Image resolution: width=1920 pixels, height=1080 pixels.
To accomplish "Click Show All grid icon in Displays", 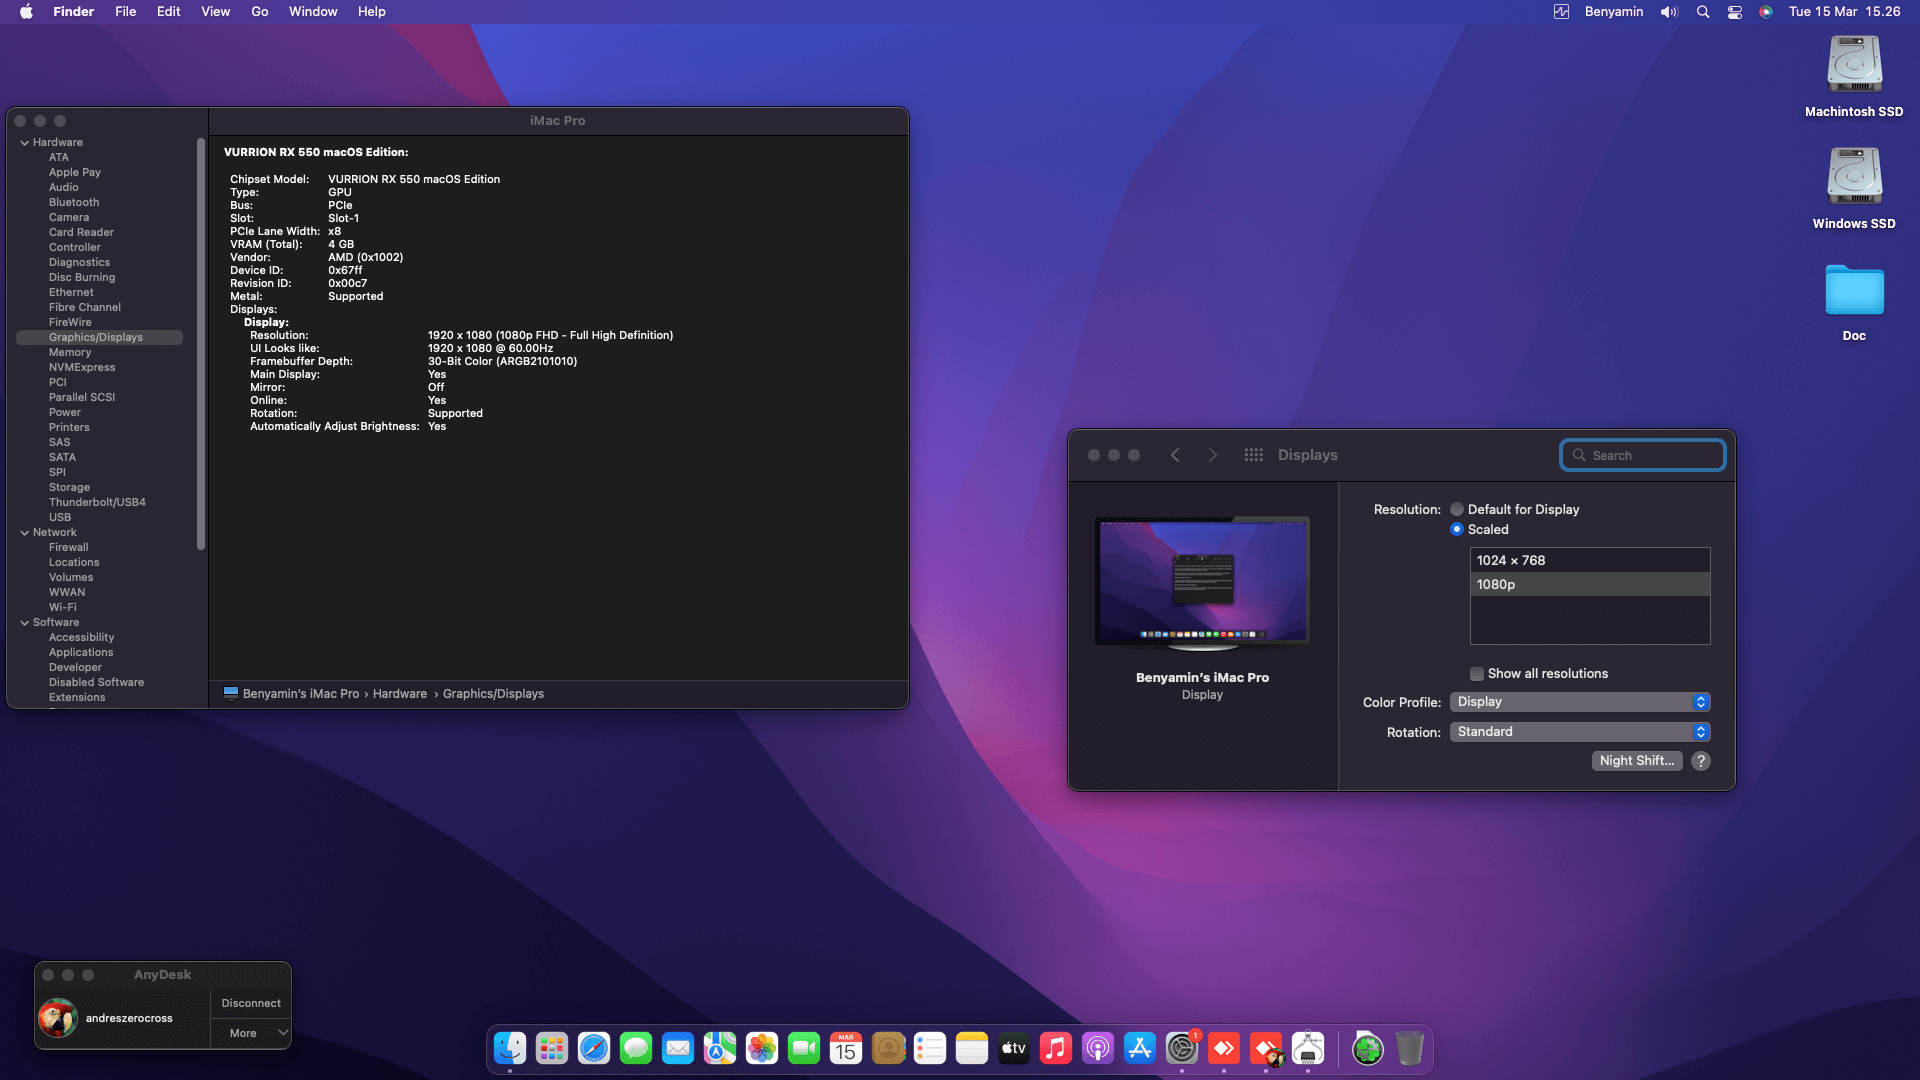I will pos(1253,455).
